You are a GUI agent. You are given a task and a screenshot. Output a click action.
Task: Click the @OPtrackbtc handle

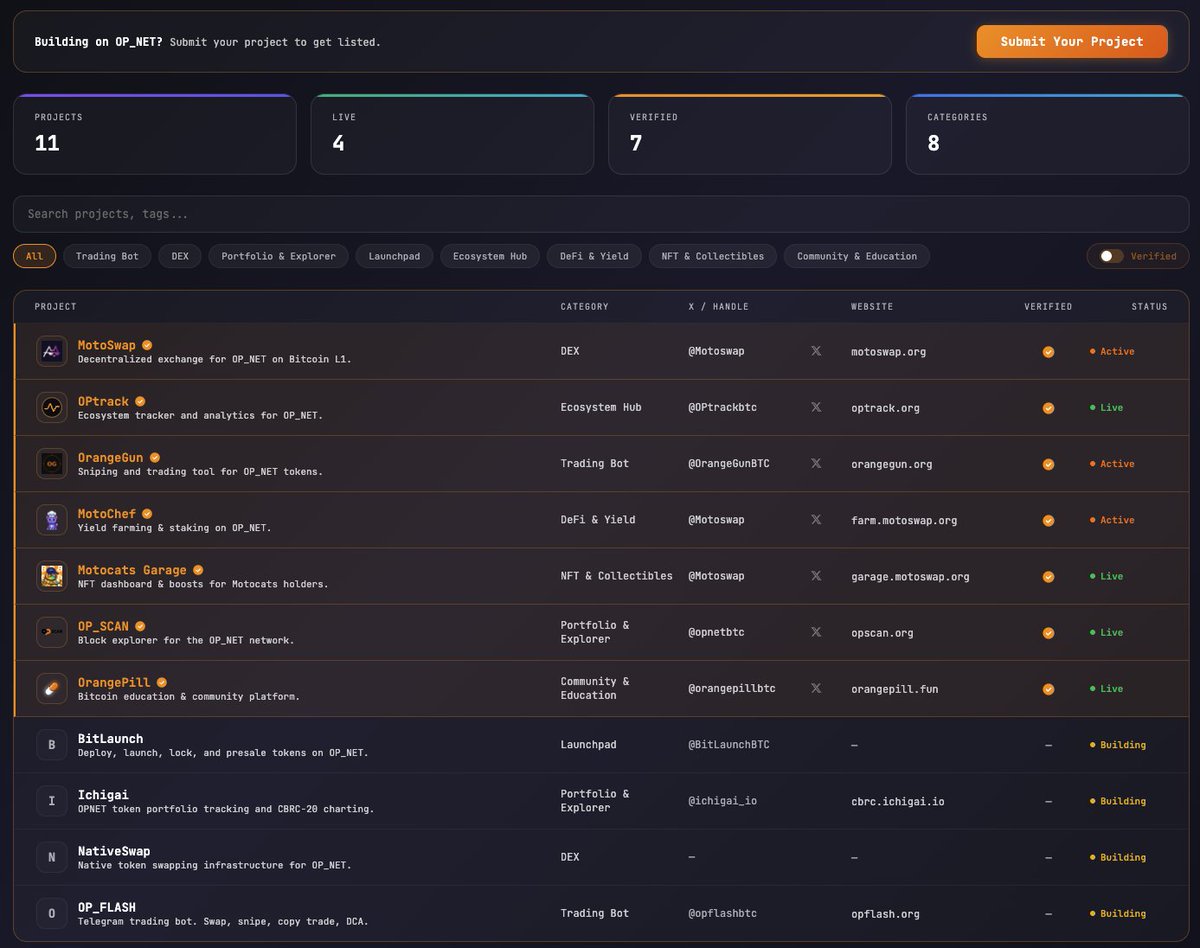click(x=723, y=407)
